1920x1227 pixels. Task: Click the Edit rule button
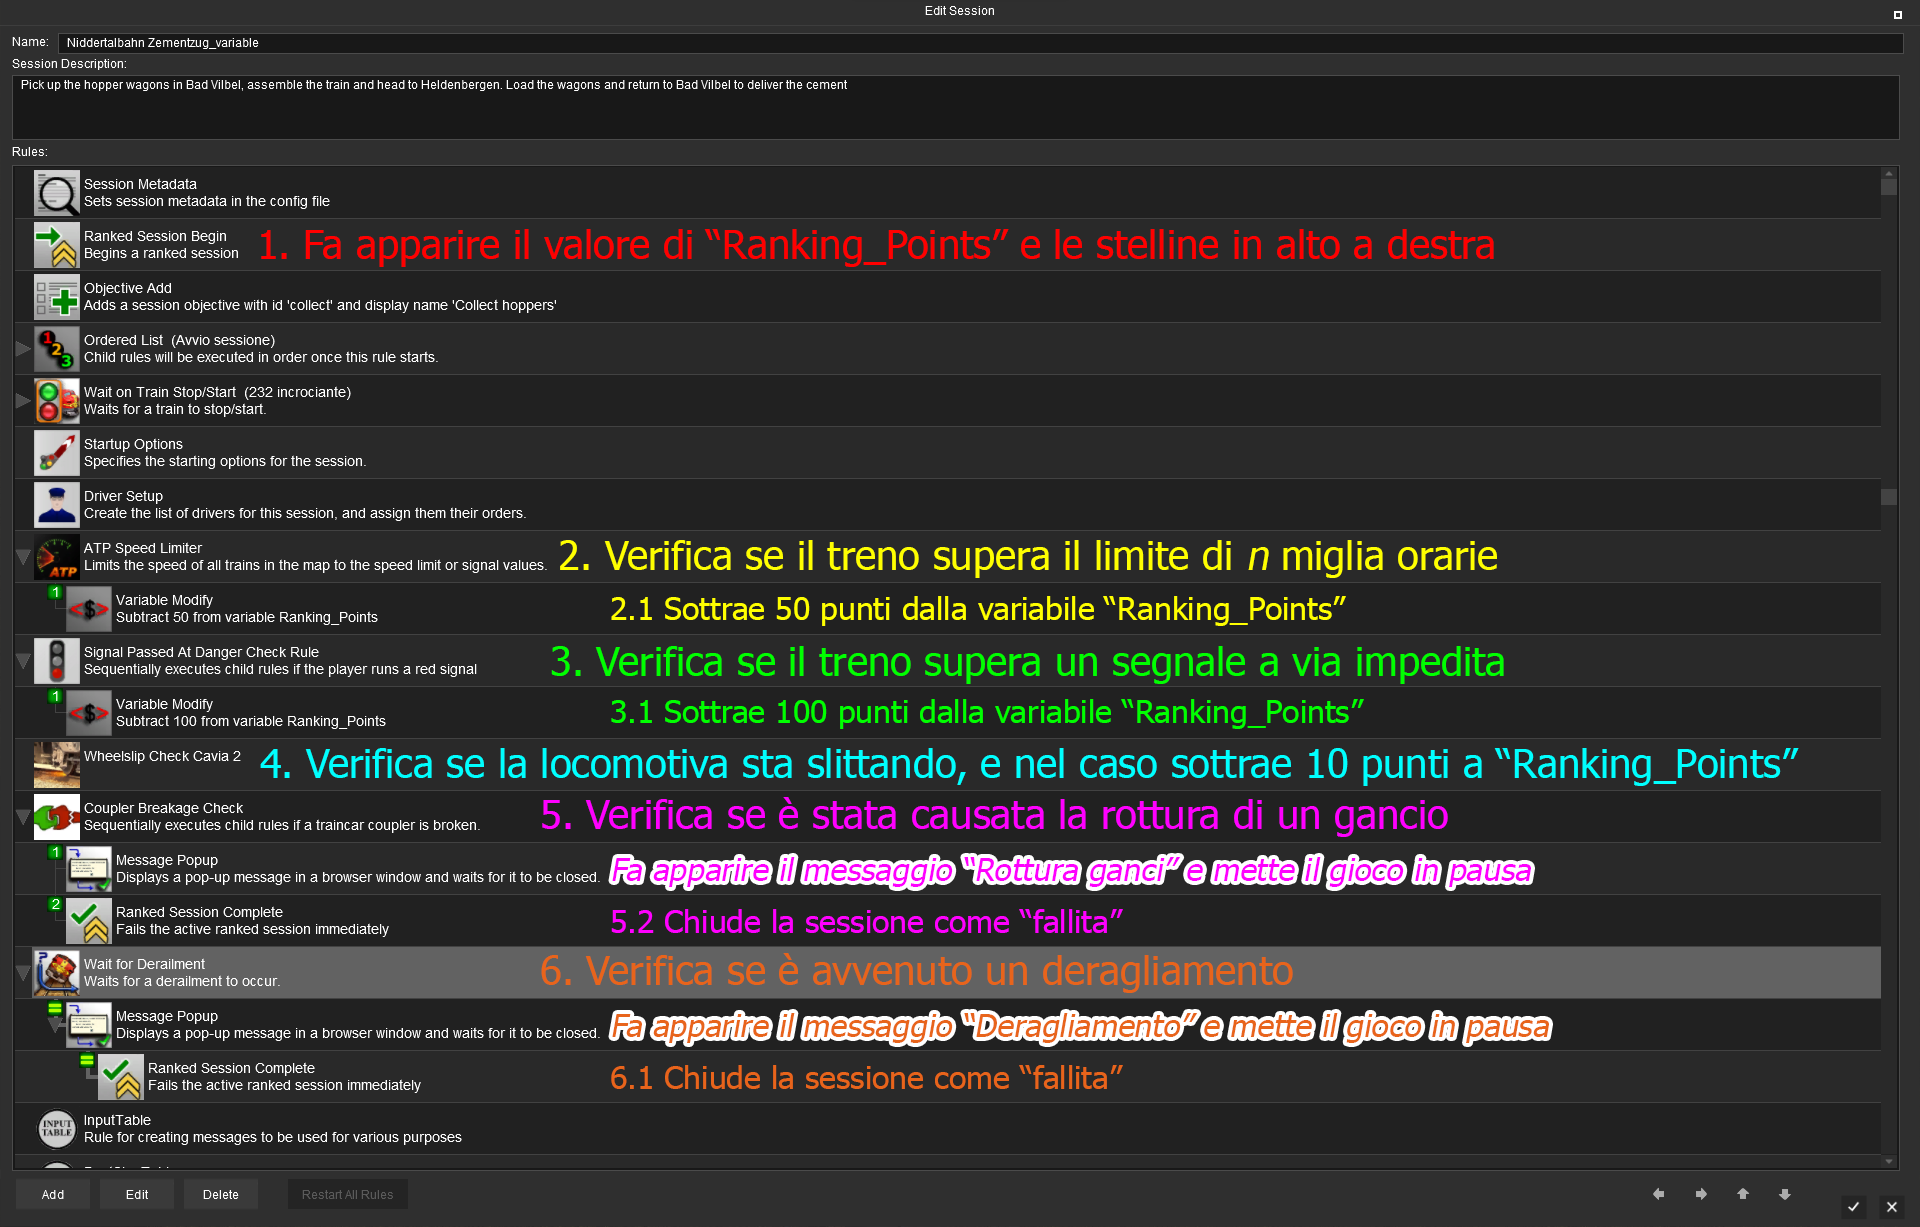pyautogui.click(x=137, y=1194)
